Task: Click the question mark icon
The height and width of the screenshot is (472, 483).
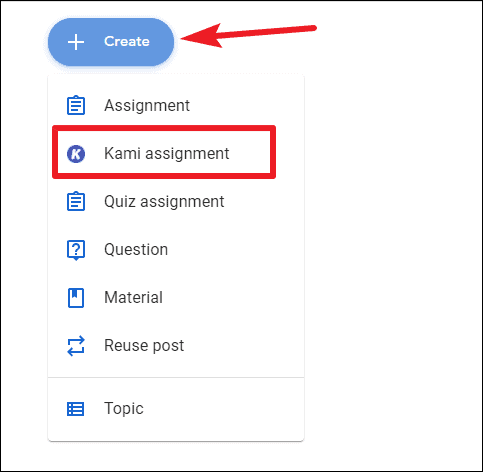Action: click(x=76, y=250)
